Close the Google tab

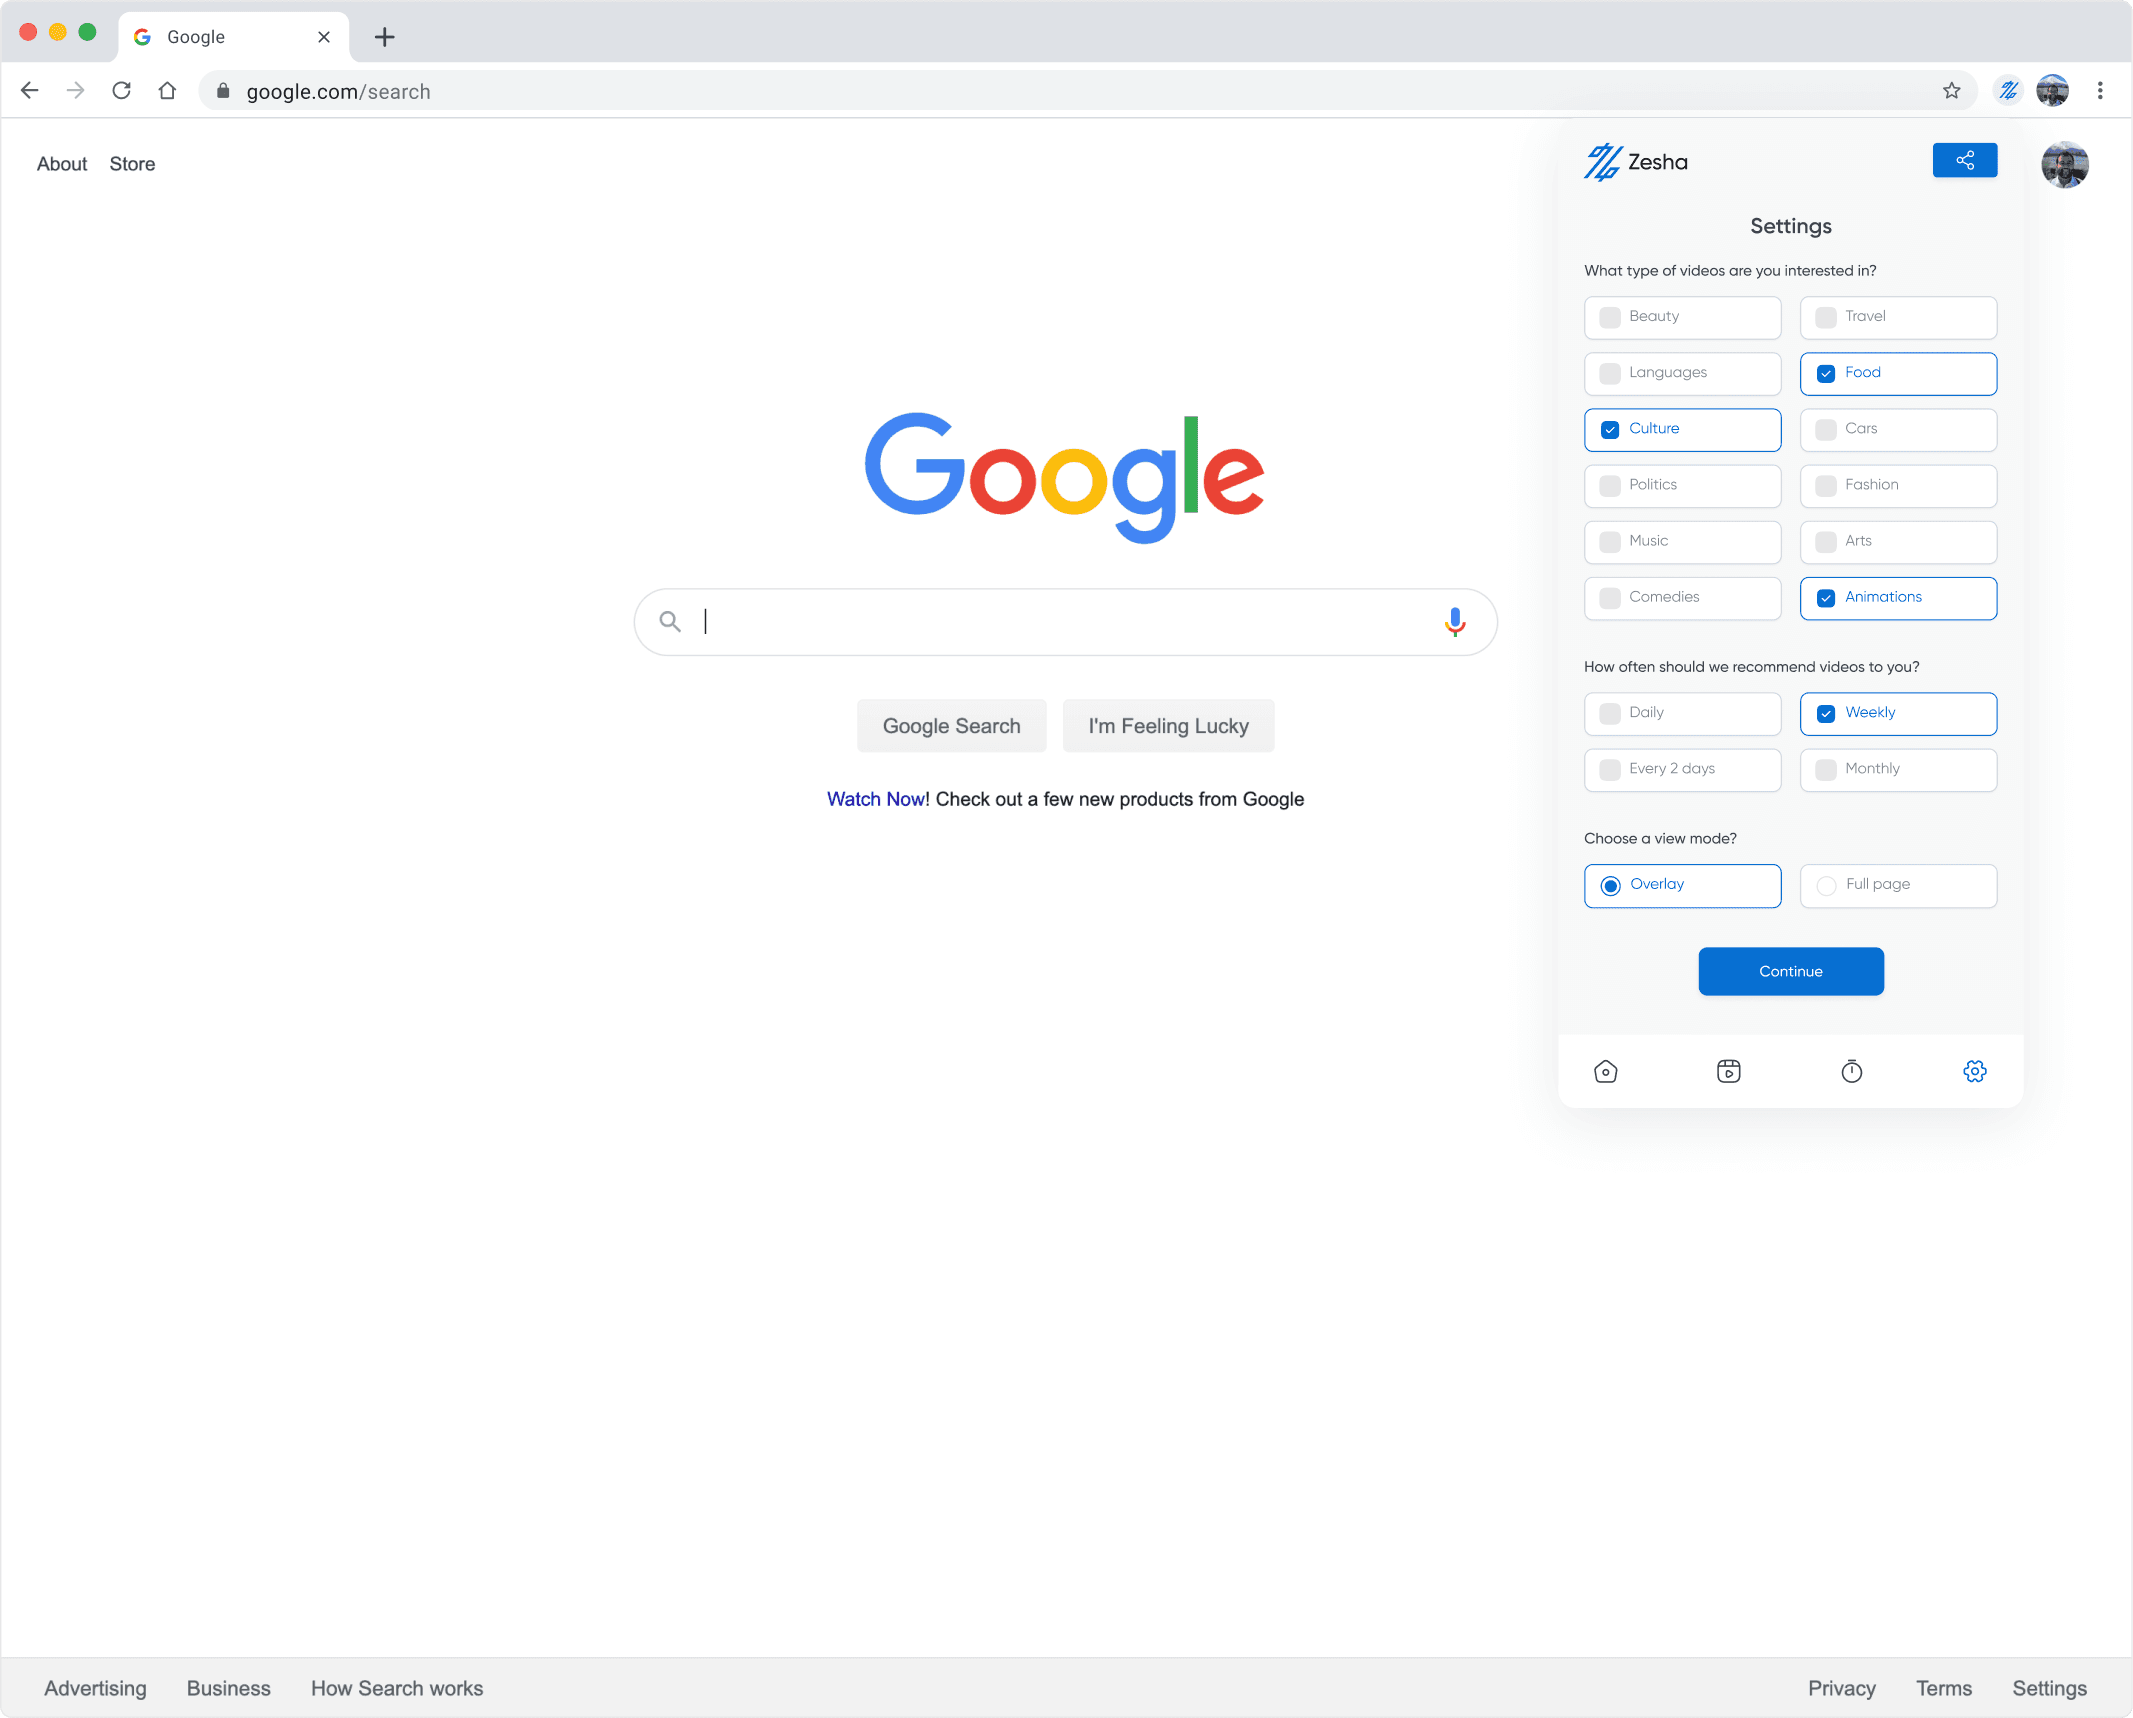tap(323, 37)
